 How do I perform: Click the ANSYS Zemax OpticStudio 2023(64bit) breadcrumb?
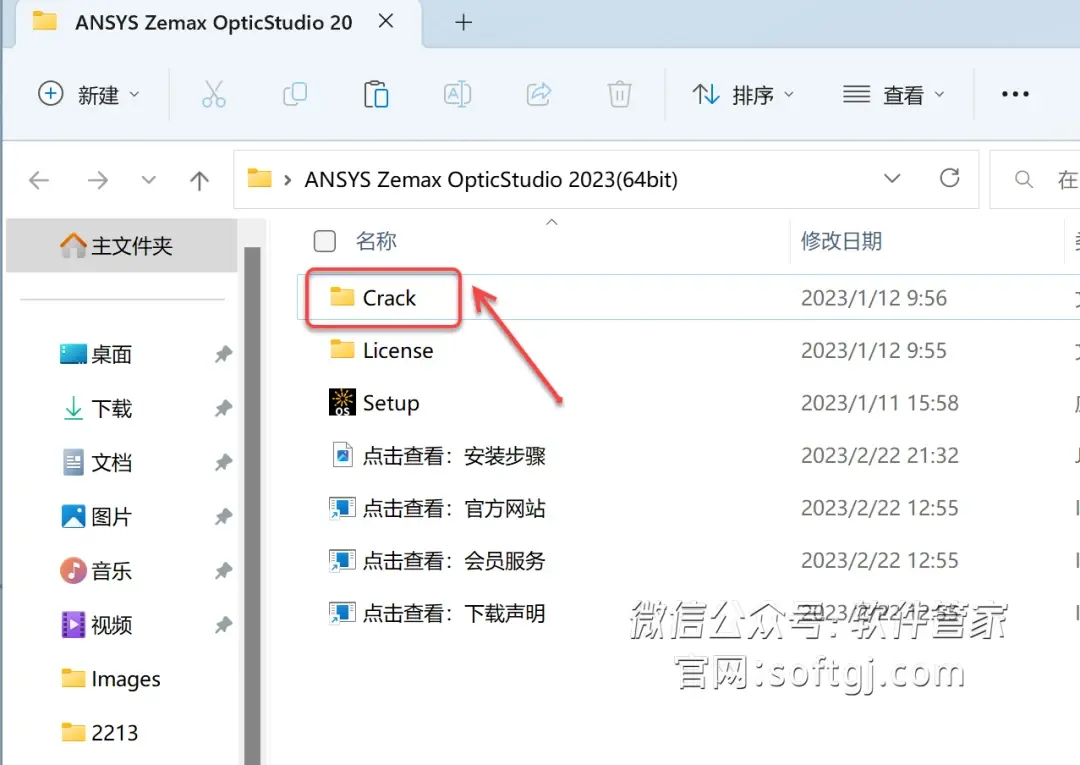click(491, 180)
